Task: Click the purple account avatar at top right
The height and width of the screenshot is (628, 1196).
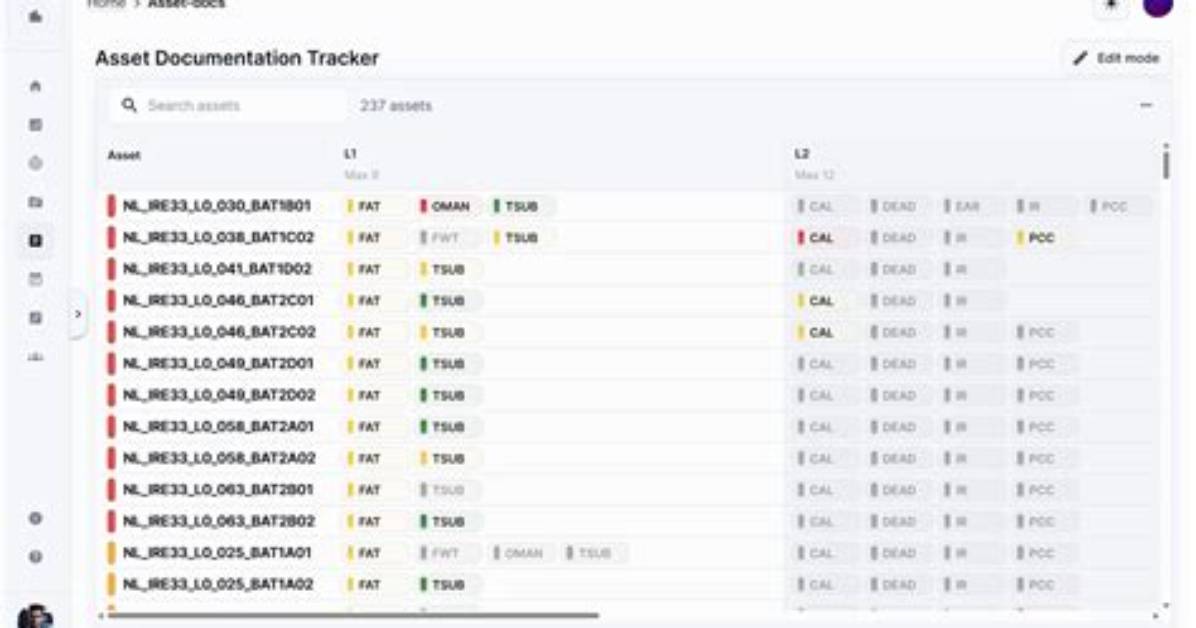Action: [x=1158, y=6]
